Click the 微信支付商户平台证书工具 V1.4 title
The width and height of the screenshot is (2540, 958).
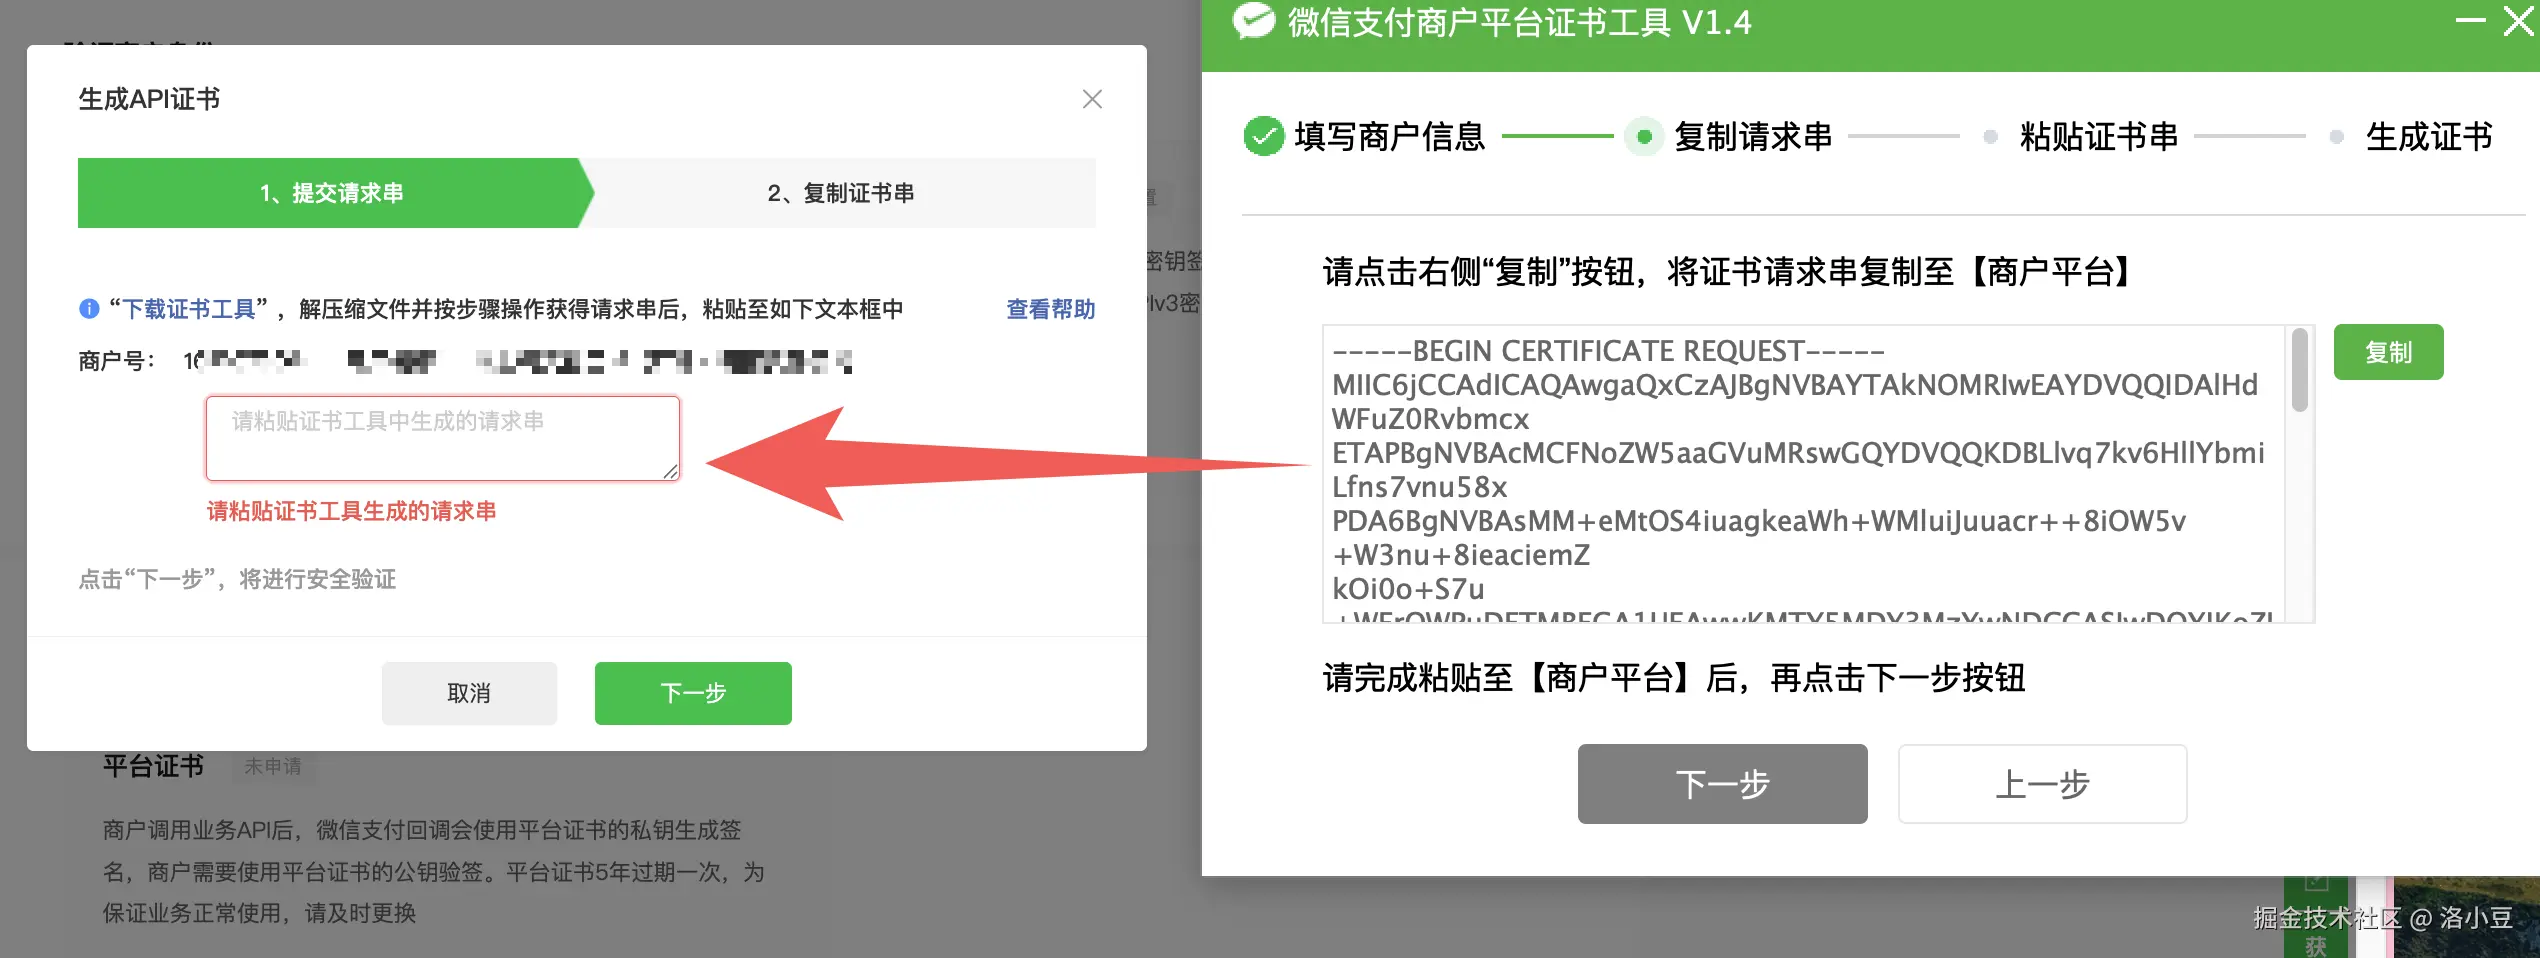[1519, 22]
